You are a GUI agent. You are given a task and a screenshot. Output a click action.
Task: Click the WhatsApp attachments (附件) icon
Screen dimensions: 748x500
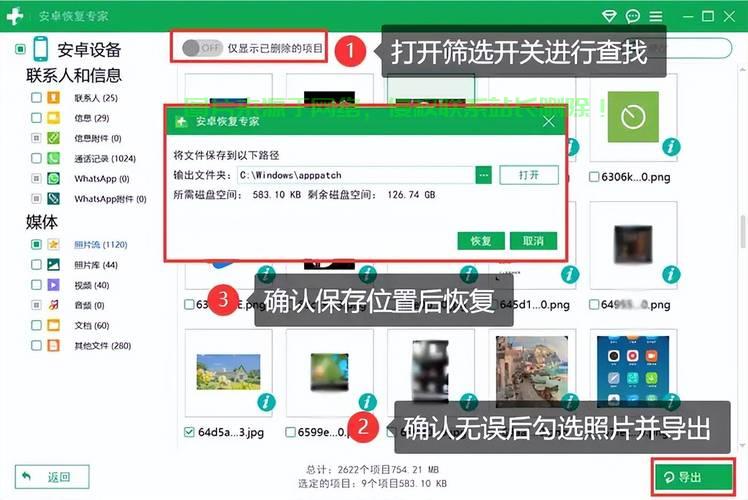click(53, 198)
